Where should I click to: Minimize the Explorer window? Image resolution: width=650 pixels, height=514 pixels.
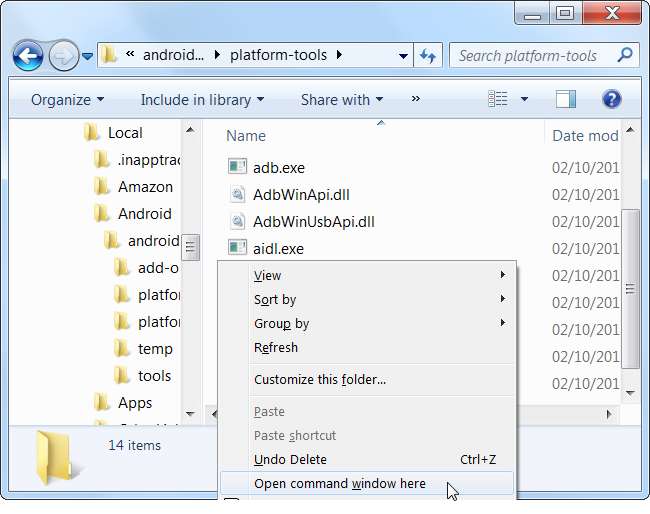pyautogui.click(x=532, y=13)
